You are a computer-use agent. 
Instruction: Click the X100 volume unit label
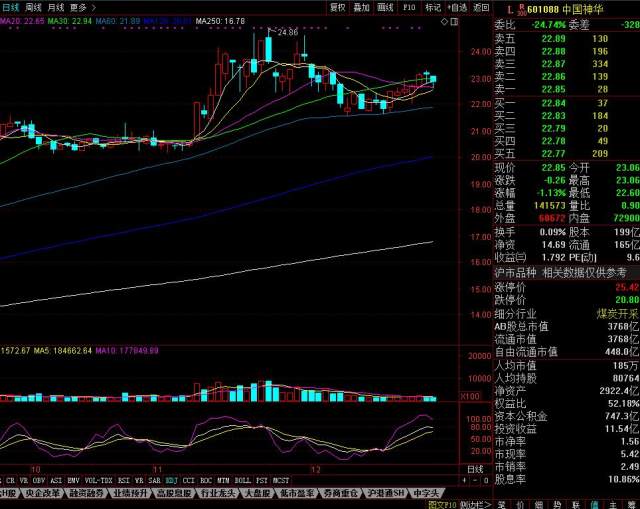click(x=470, y=396)
